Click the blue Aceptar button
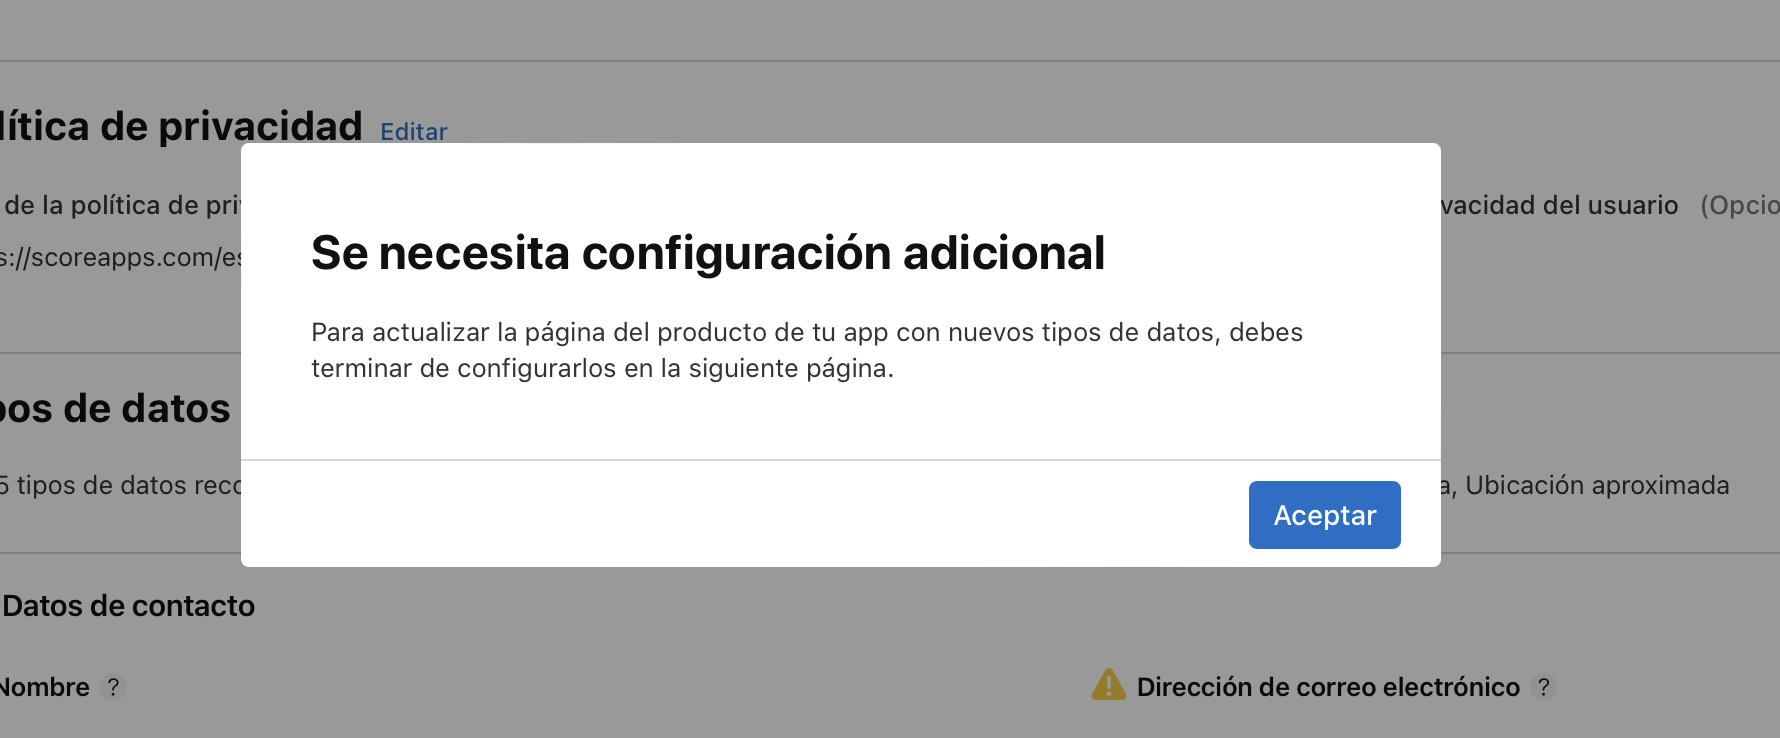The width and height of the screenshot is (1780, 738). [1324, 515]
